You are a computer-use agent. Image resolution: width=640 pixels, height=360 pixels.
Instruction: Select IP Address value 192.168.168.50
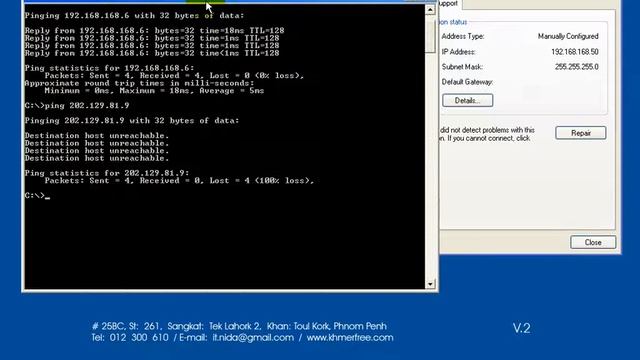[x=575, y=52]
